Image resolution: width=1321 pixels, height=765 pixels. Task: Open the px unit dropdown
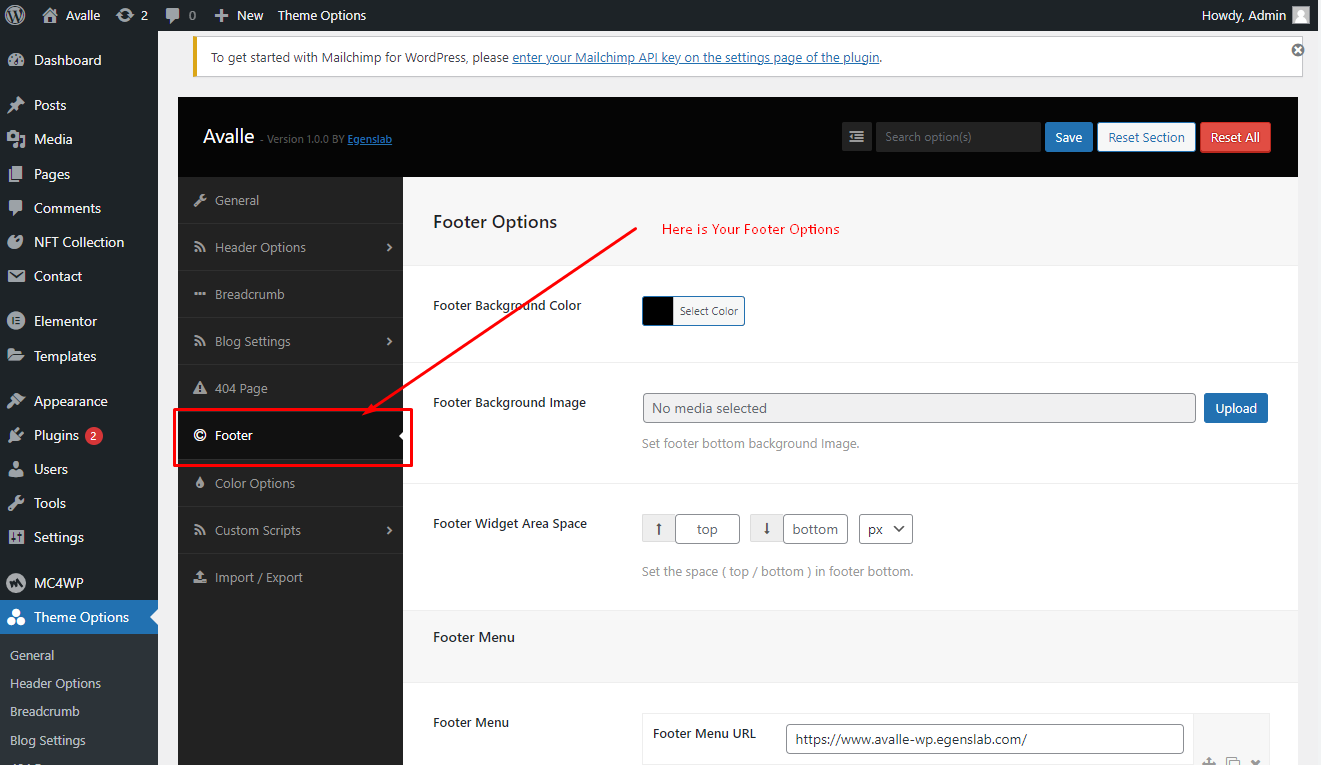click(886, 529)
